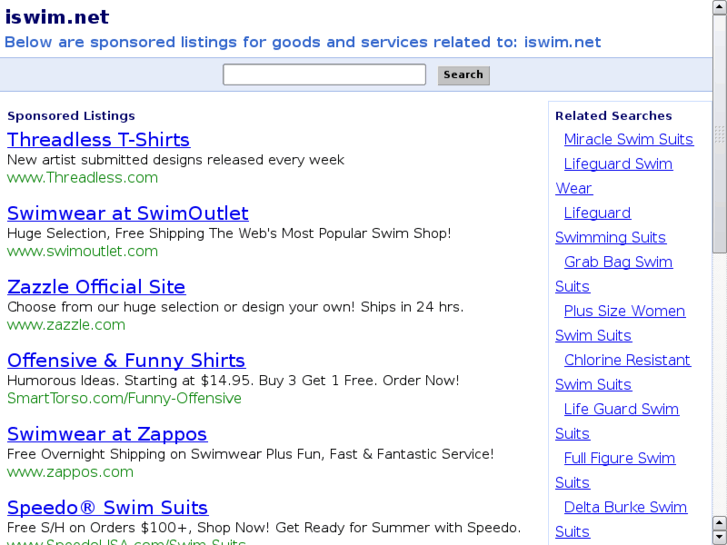Select Life Guard Swim Suits search

(621, 409)
